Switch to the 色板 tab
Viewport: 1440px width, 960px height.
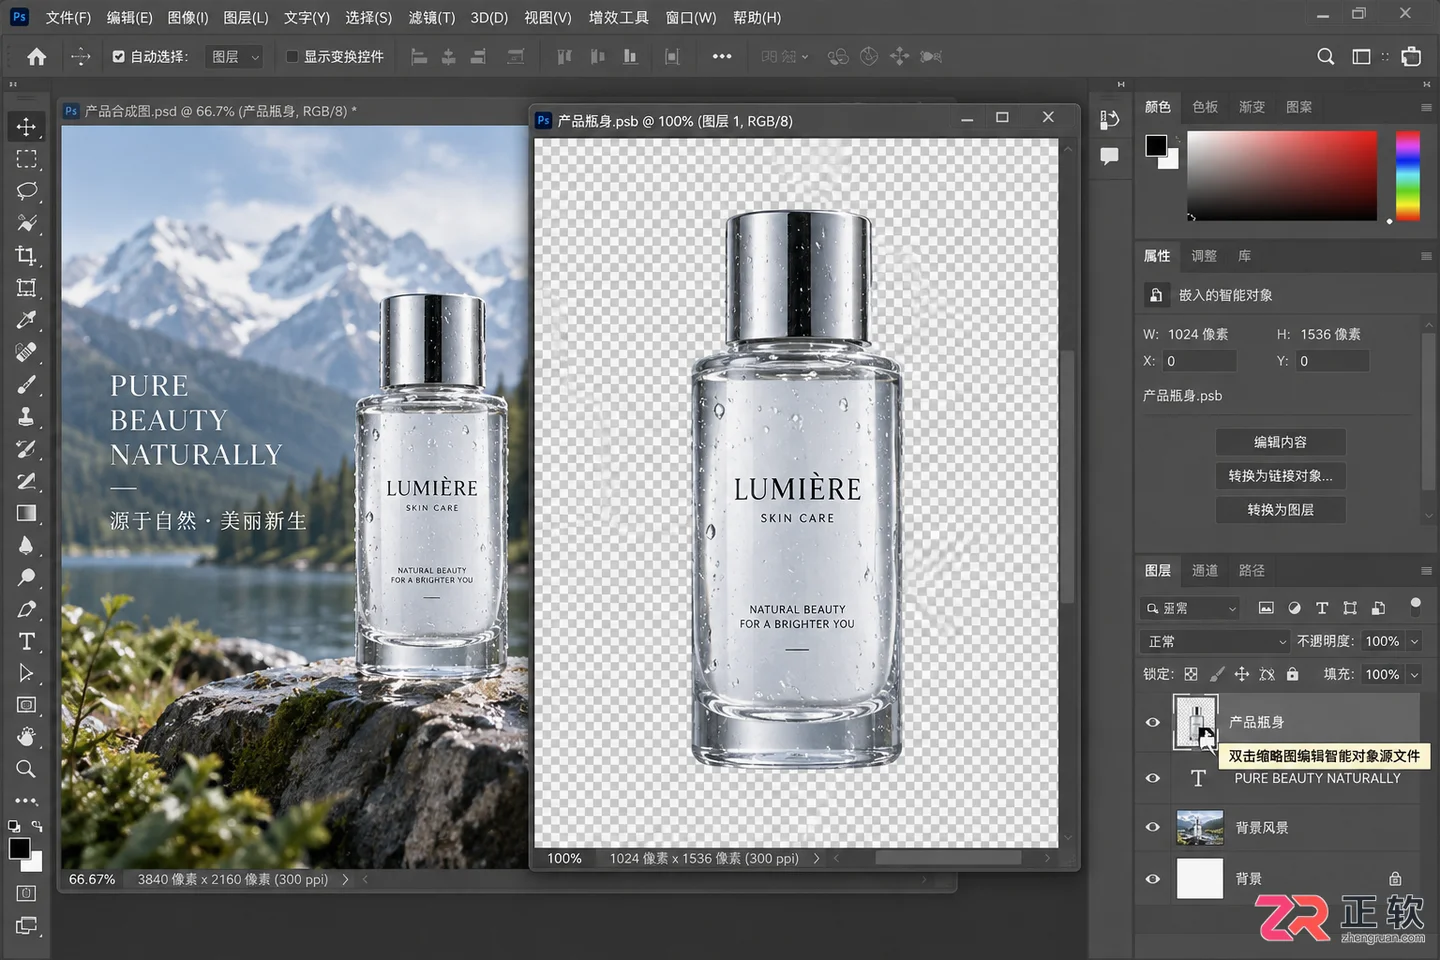tap(1205, 107)
